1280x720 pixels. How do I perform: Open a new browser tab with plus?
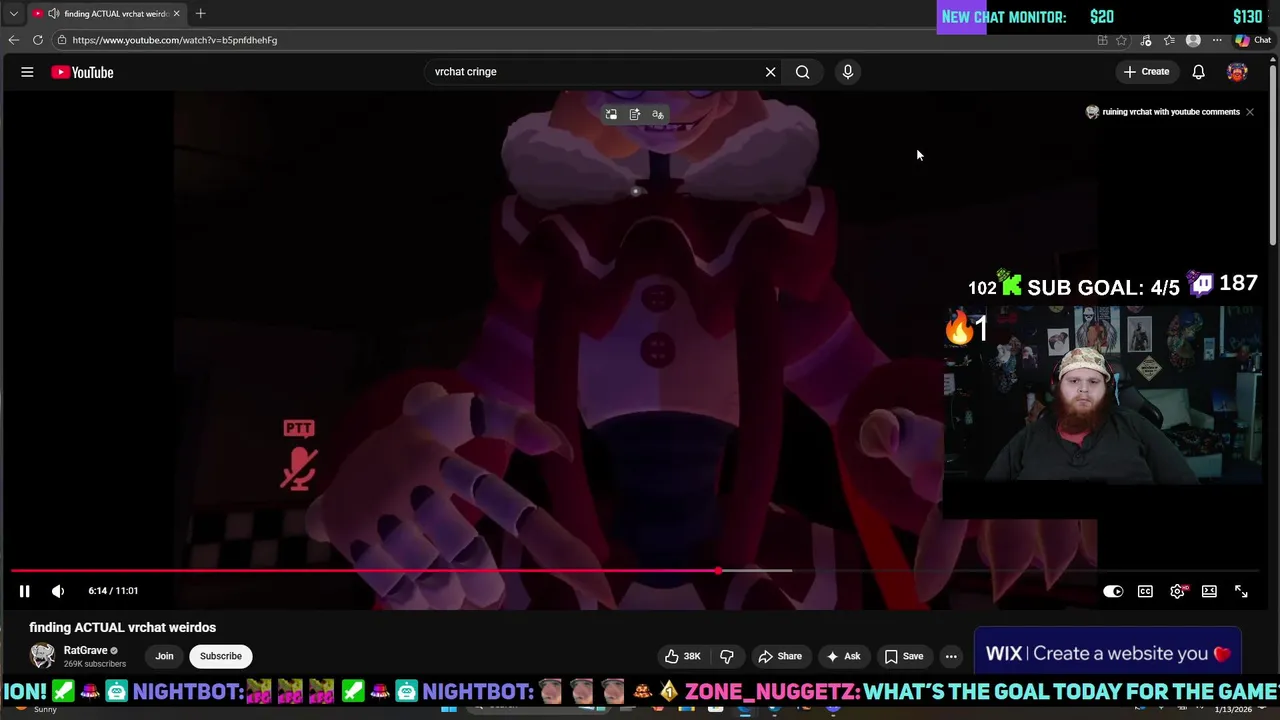coord(200,14)
